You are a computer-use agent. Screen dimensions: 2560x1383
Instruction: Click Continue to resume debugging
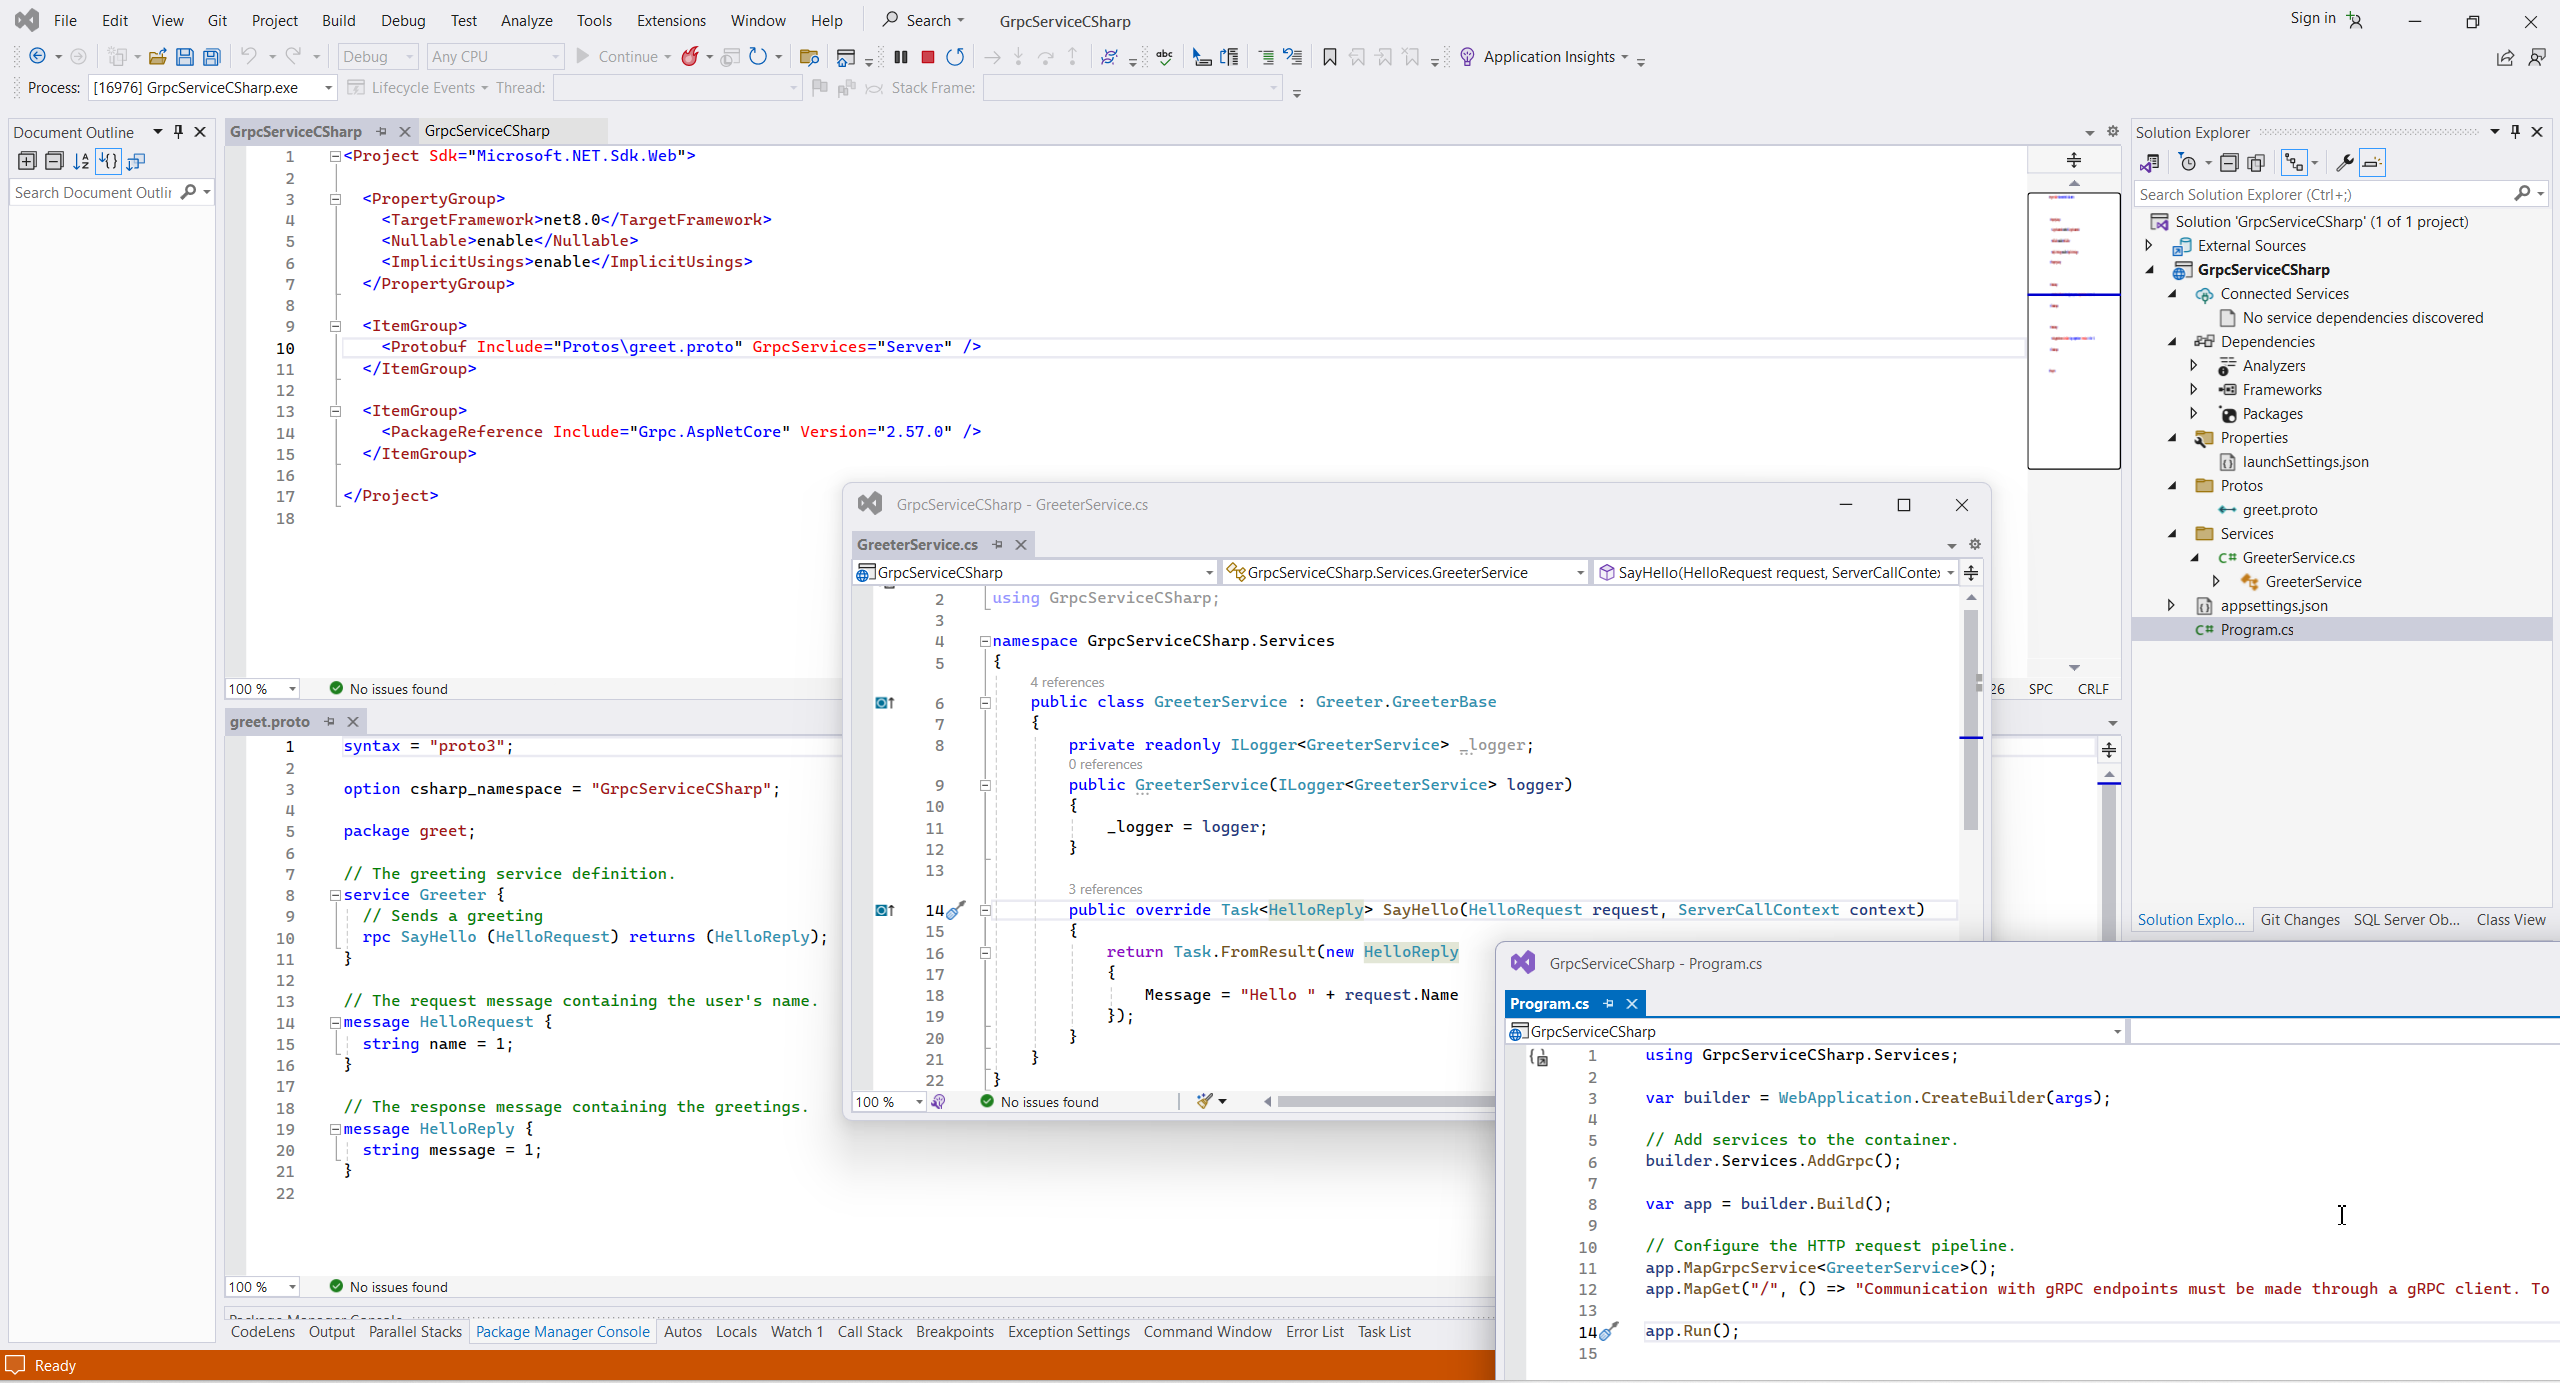click(616, 57)
